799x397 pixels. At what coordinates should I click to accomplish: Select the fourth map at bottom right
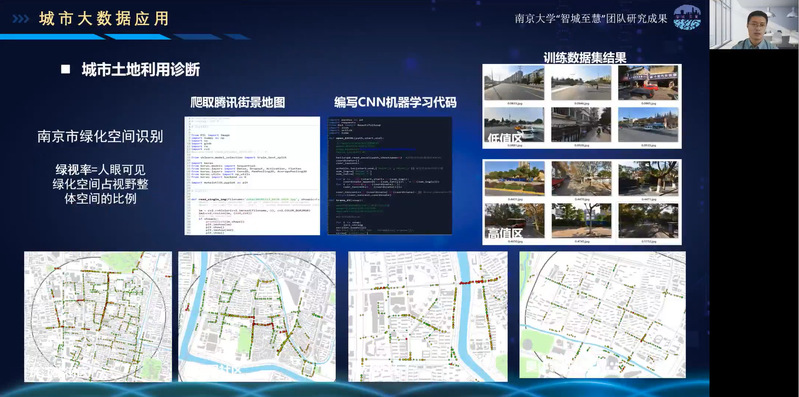pyautogui.click(x=603, y=315)
